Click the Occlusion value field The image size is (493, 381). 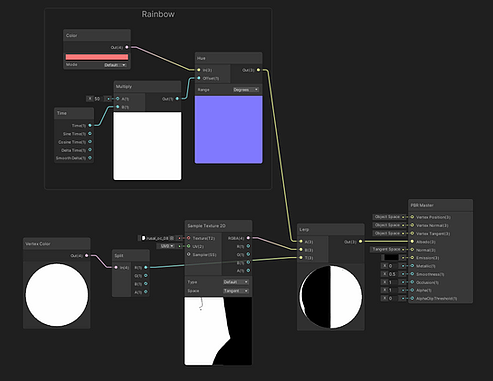[x=393, y=282]
